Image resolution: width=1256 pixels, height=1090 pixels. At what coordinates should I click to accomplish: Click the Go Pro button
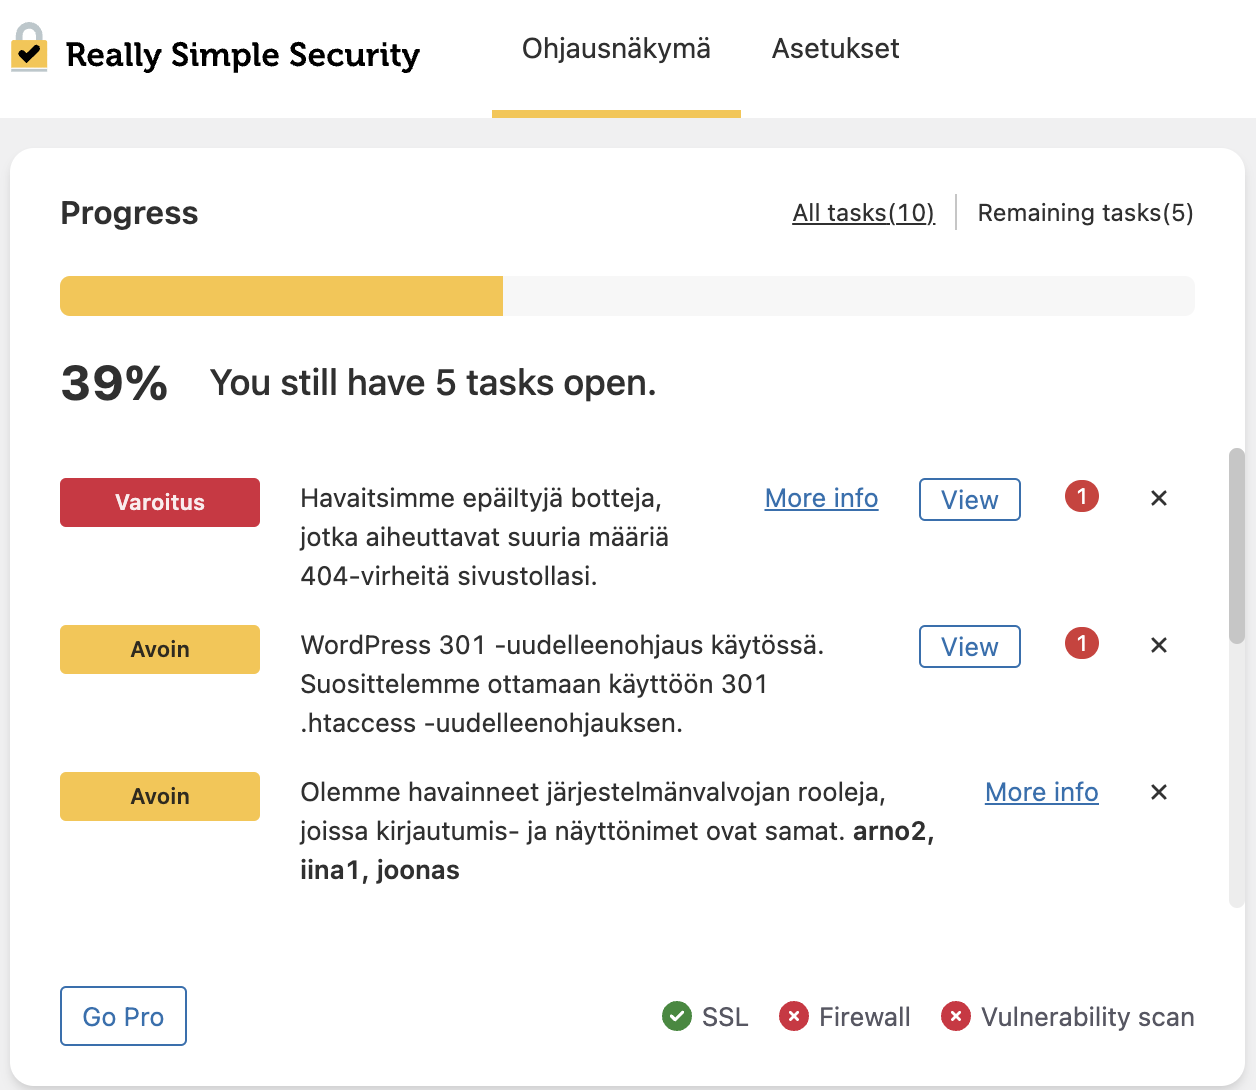coord(123,1016)
